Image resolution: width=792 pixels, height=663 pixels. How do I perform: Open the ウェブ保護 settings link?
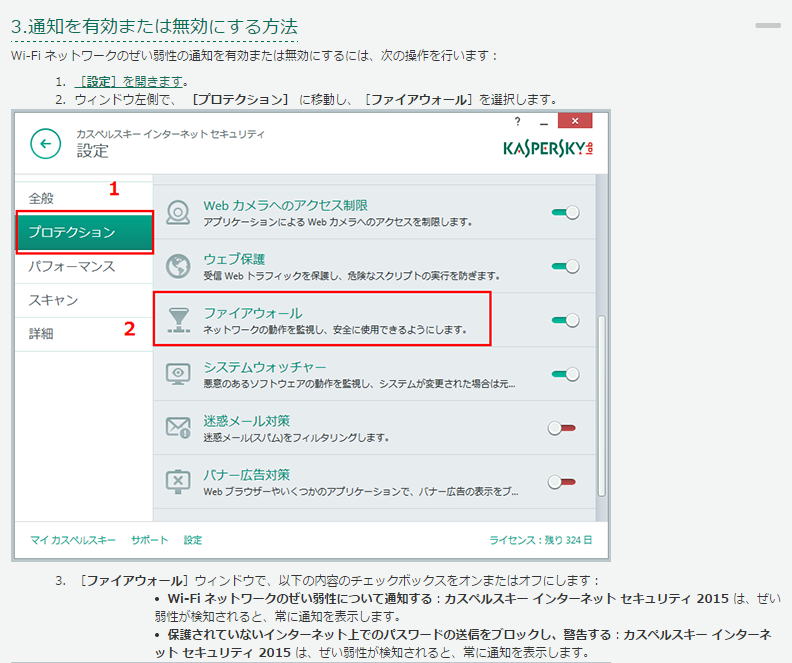[234, 259]
